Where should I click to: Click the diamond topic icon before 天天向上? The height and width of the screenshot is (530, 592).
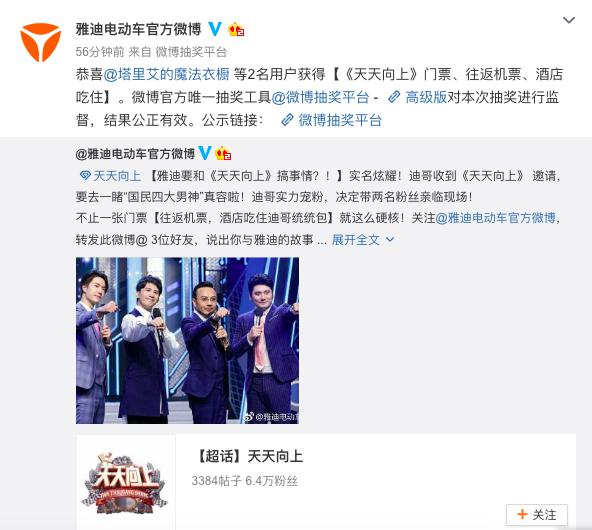[86, 176]
